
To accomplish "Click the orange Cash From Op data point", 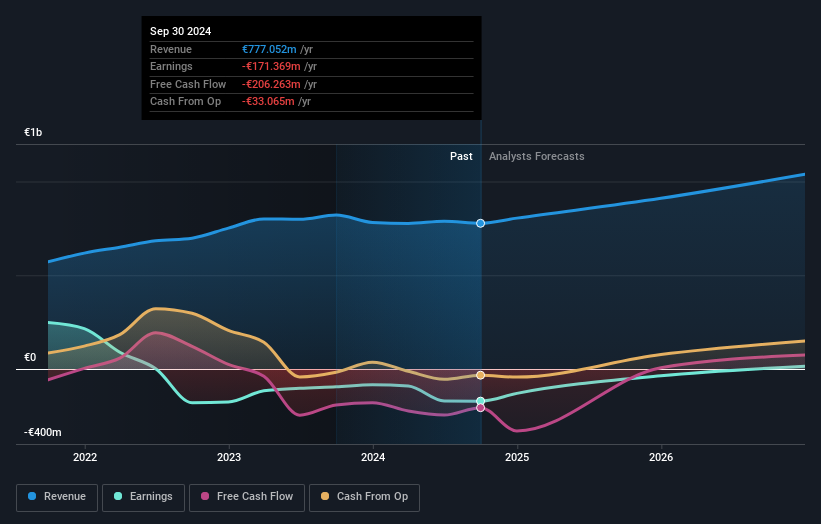I will coord(480,375).
